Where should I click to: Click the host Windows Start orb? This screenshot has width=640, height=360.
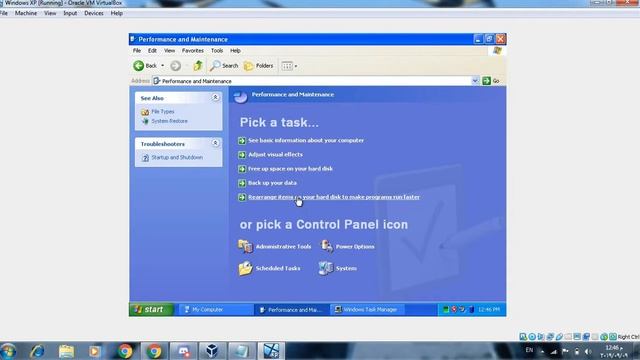pos(8,351)
